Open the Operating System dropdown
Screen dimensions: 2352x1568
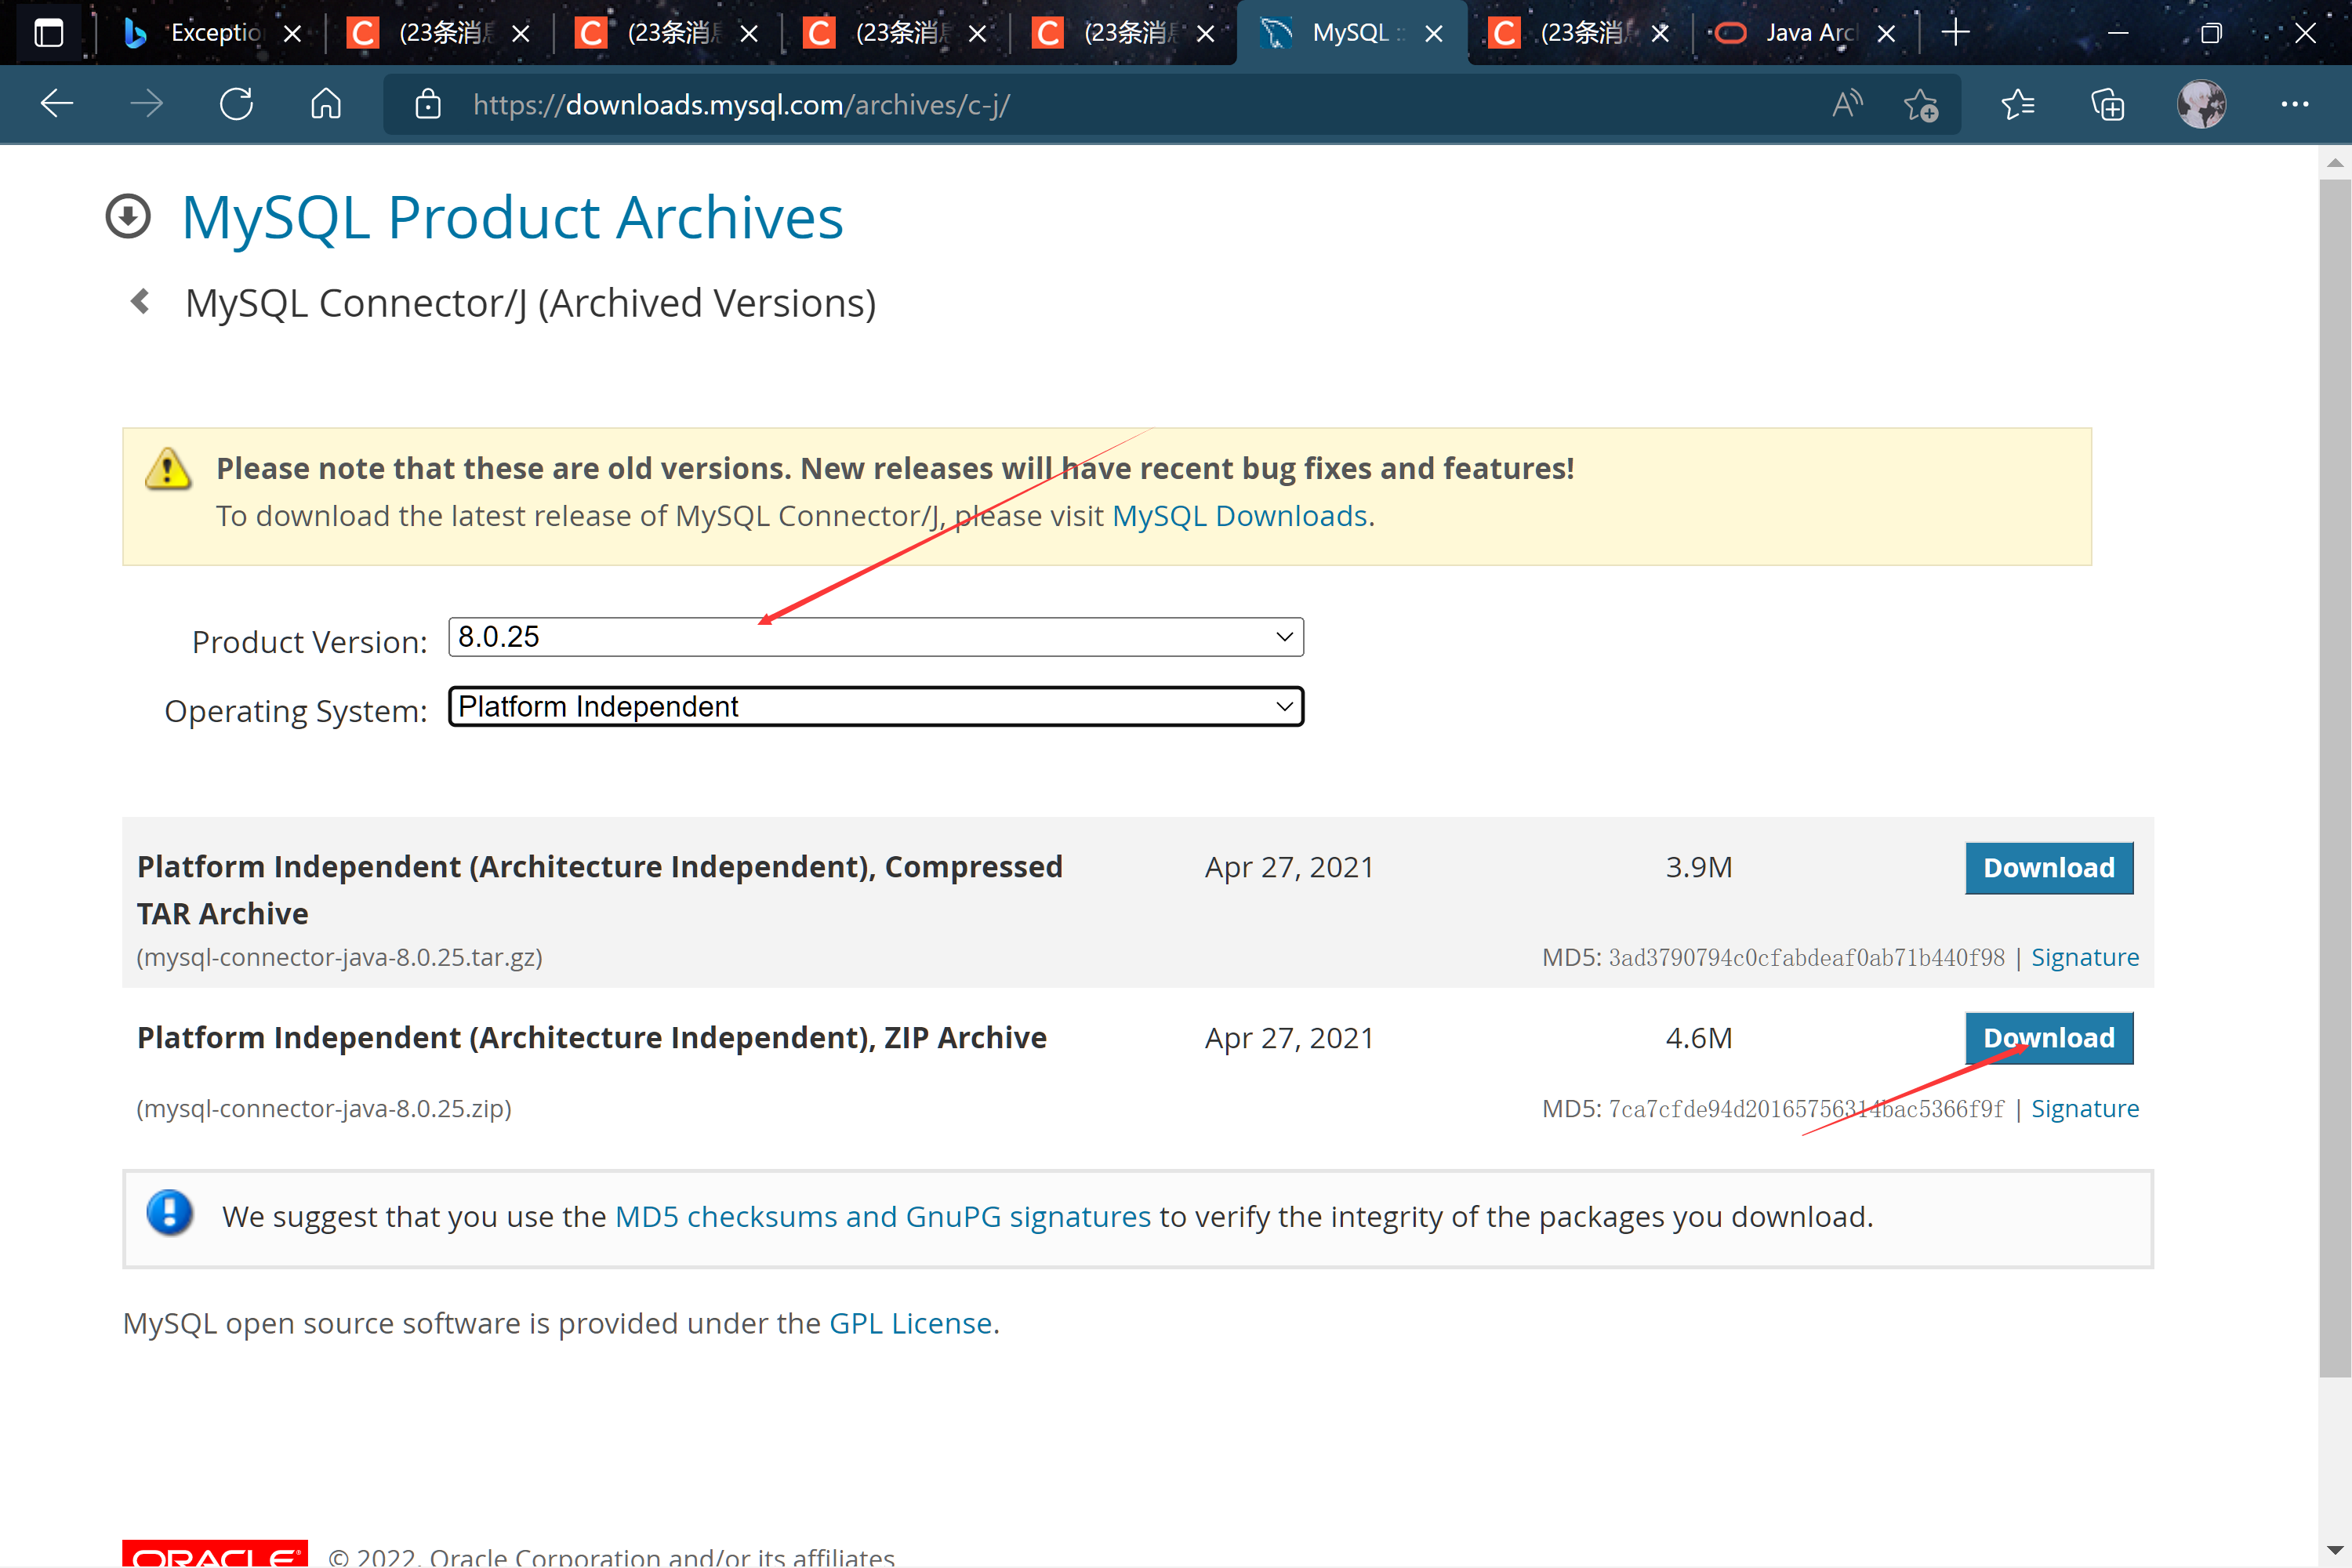876,706
